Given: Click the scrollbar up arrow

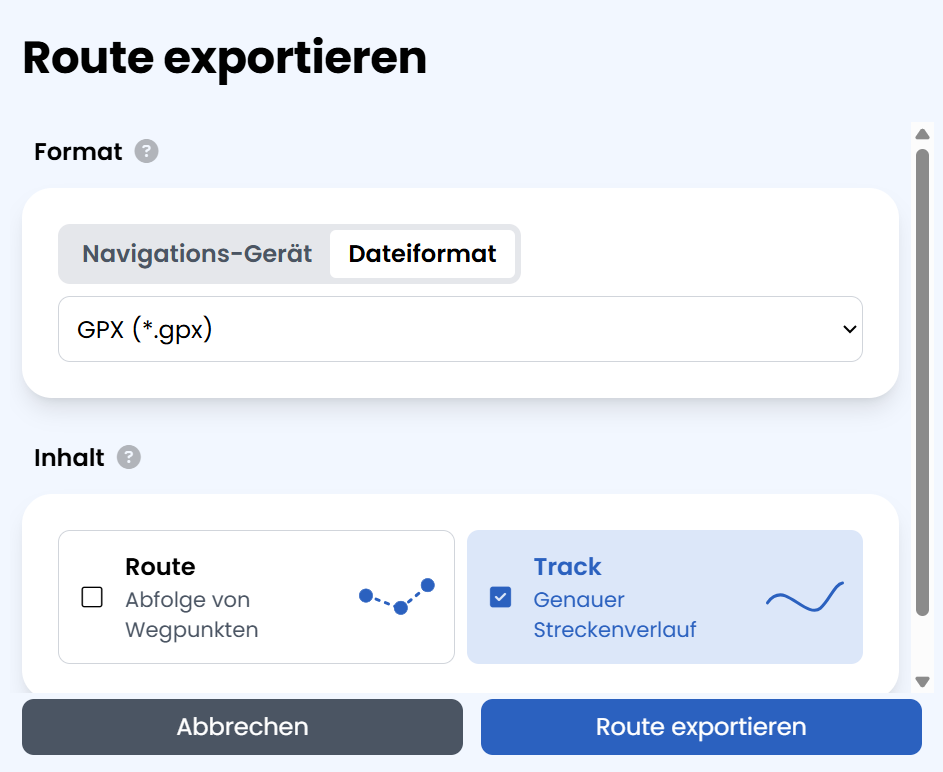Looking at the screenshot, I should point(922,134).
